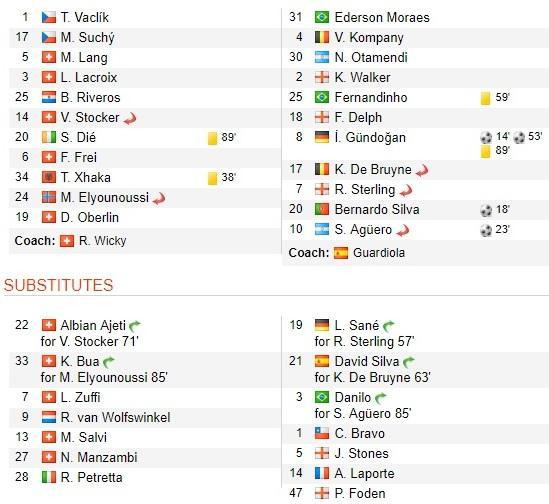Screen dimensions: 549x504
Task: Open player İ. Gündoğan's name link
Action: [x=370, y=137]
